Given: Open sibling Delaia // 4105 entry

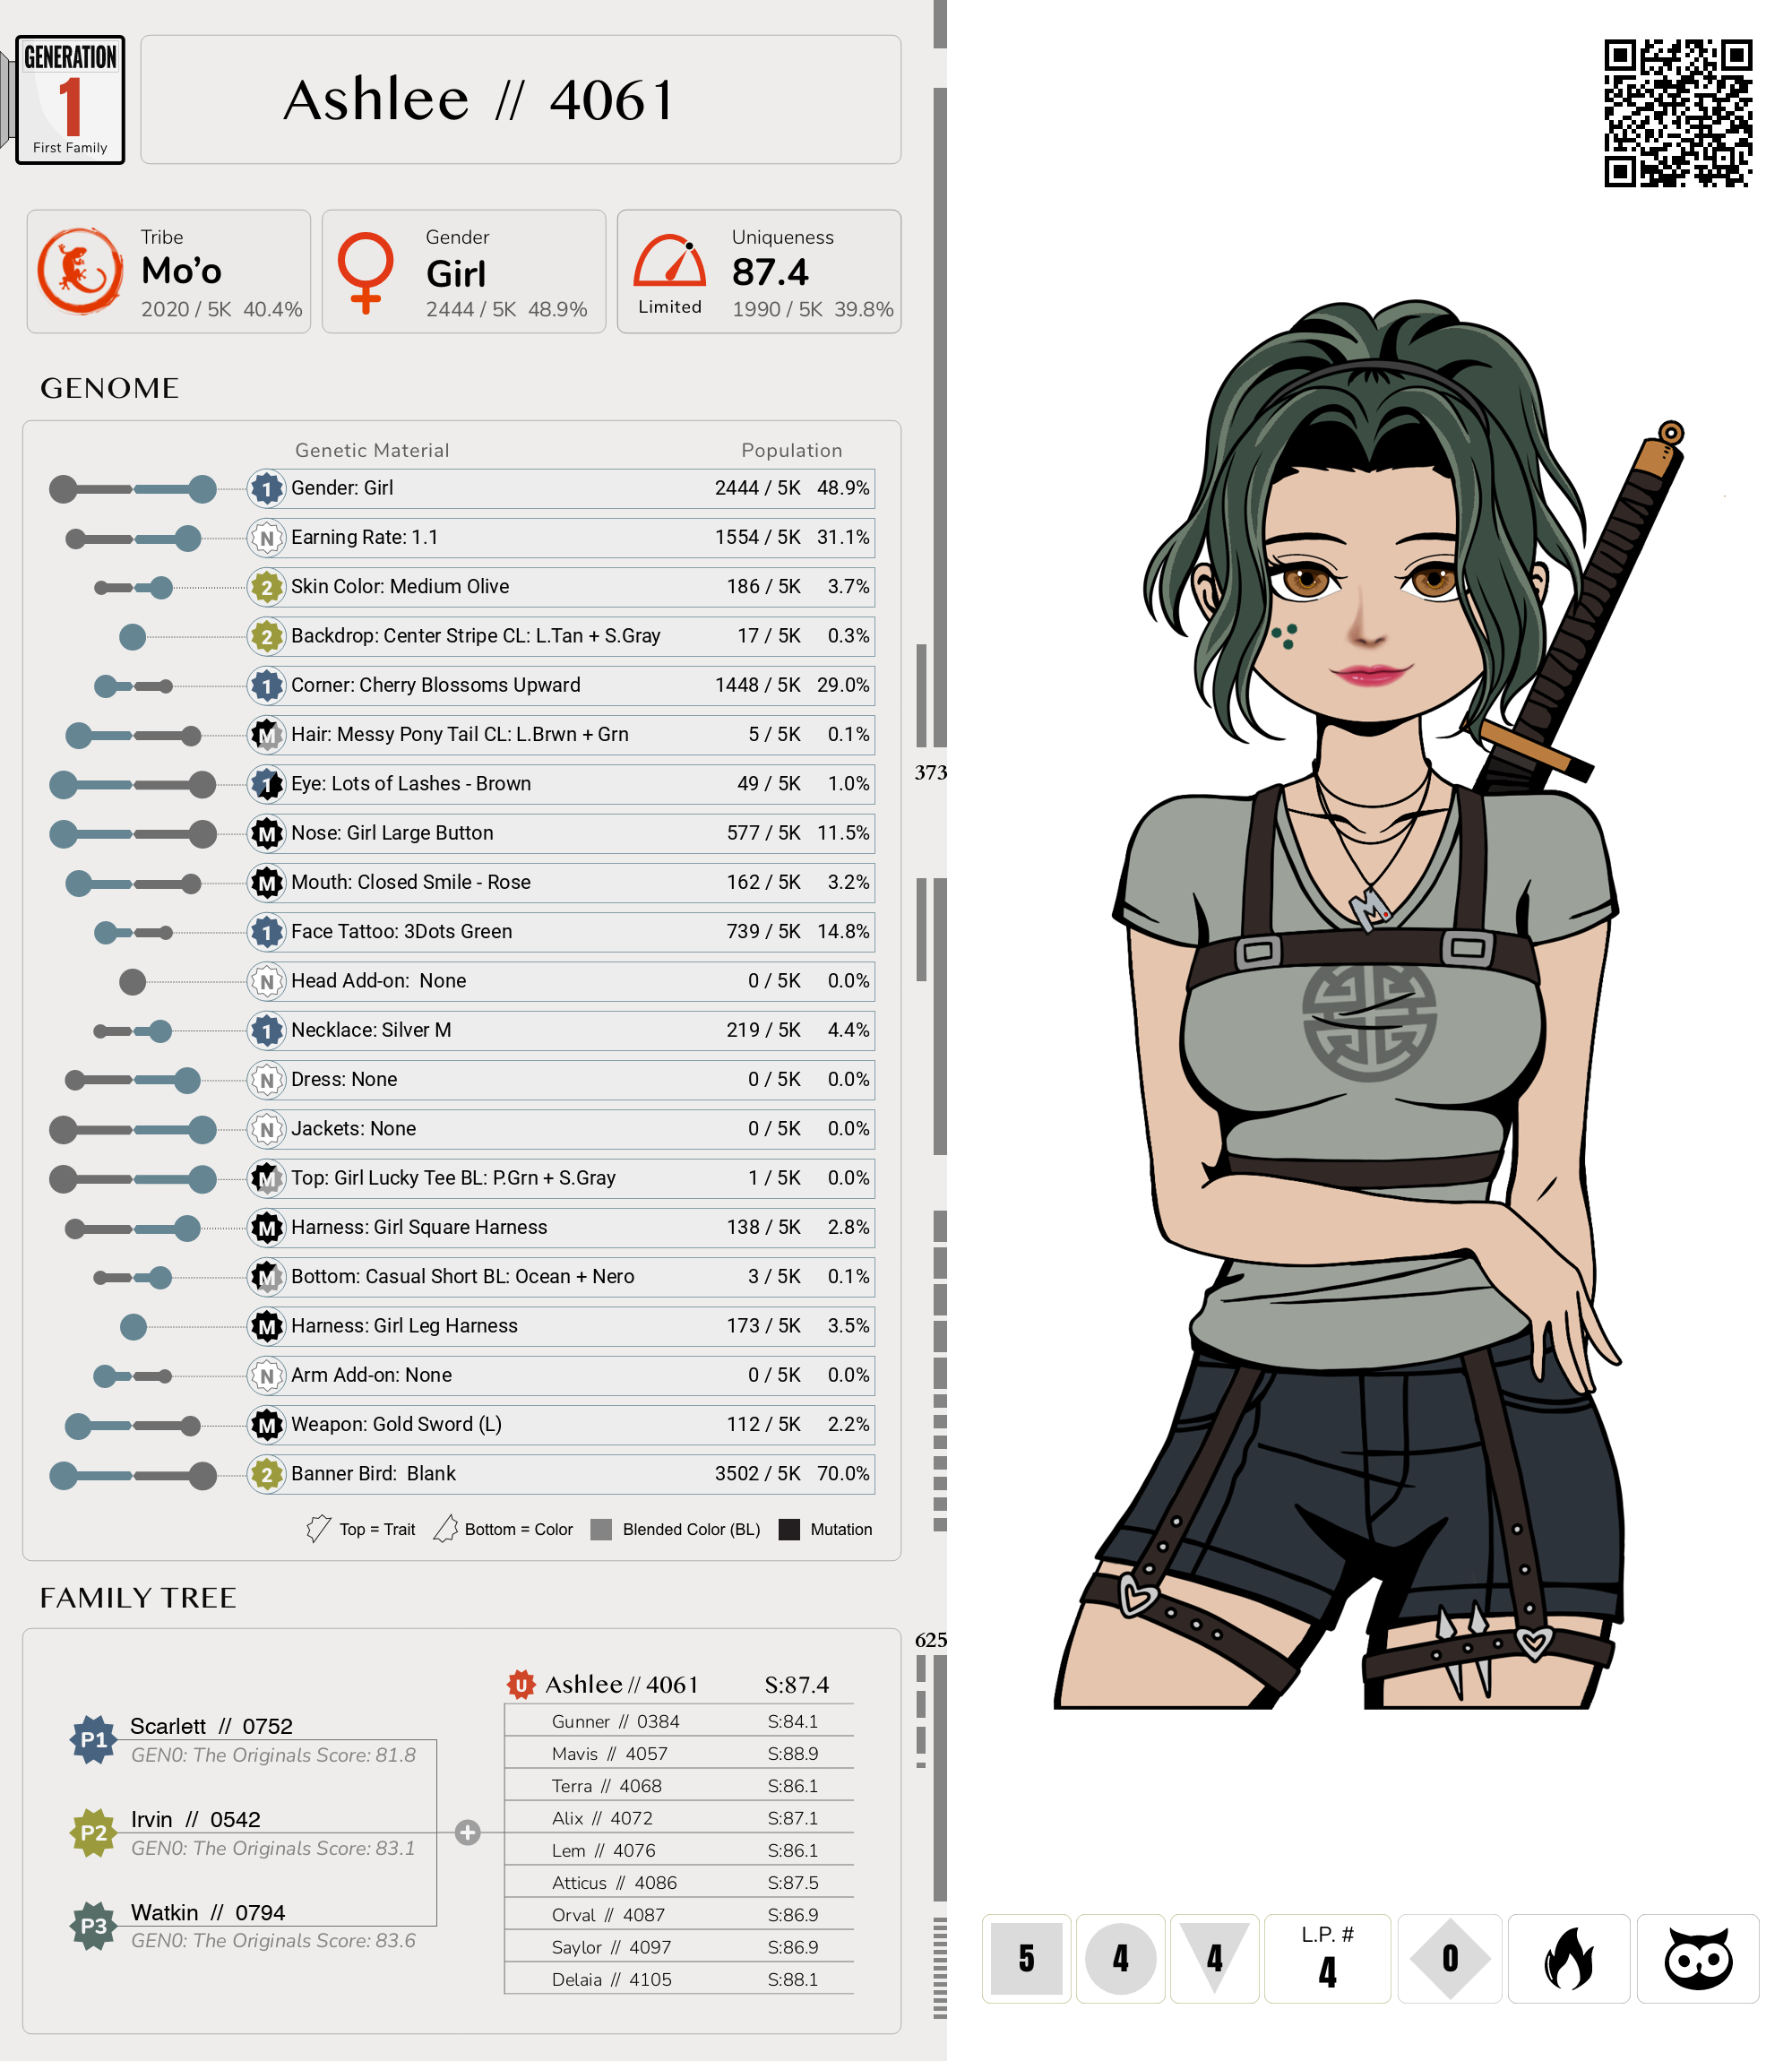Looking at the screenshot, I should pos(611,1979).
